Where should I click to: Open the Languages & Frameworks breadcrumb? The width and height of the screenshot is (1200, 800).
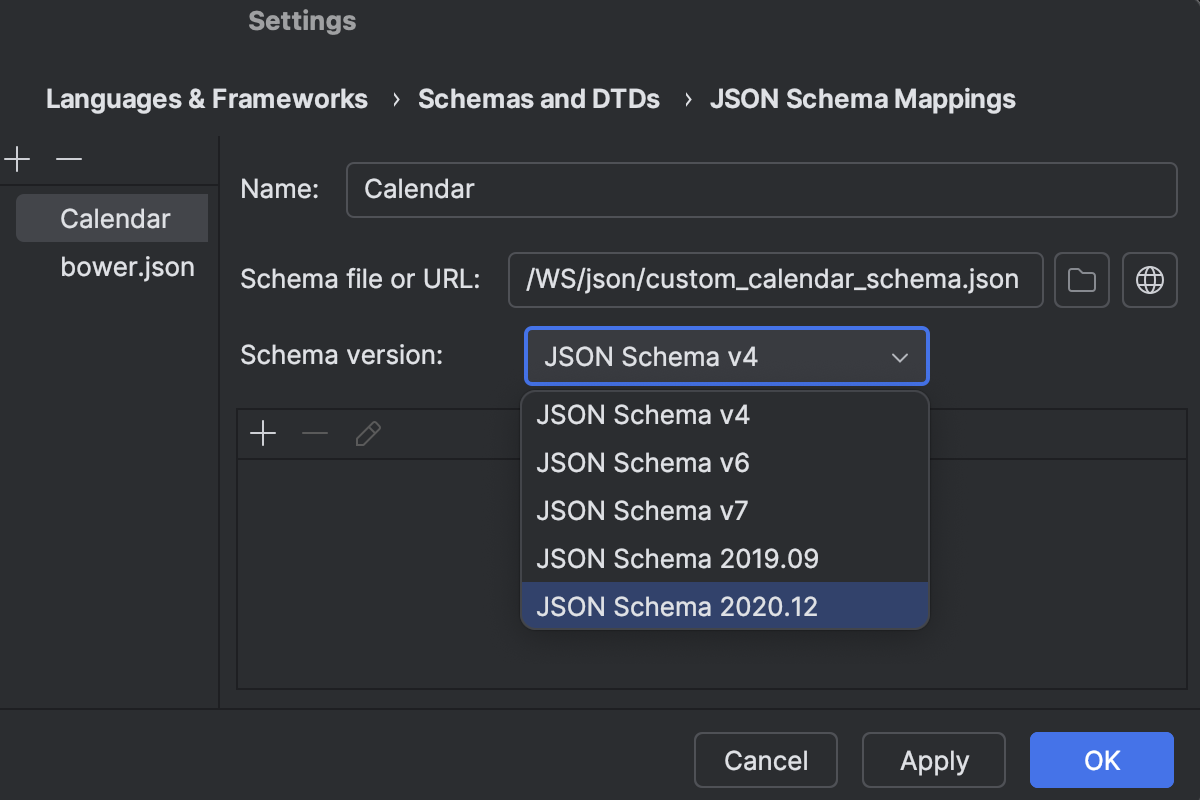pos(206,99)
